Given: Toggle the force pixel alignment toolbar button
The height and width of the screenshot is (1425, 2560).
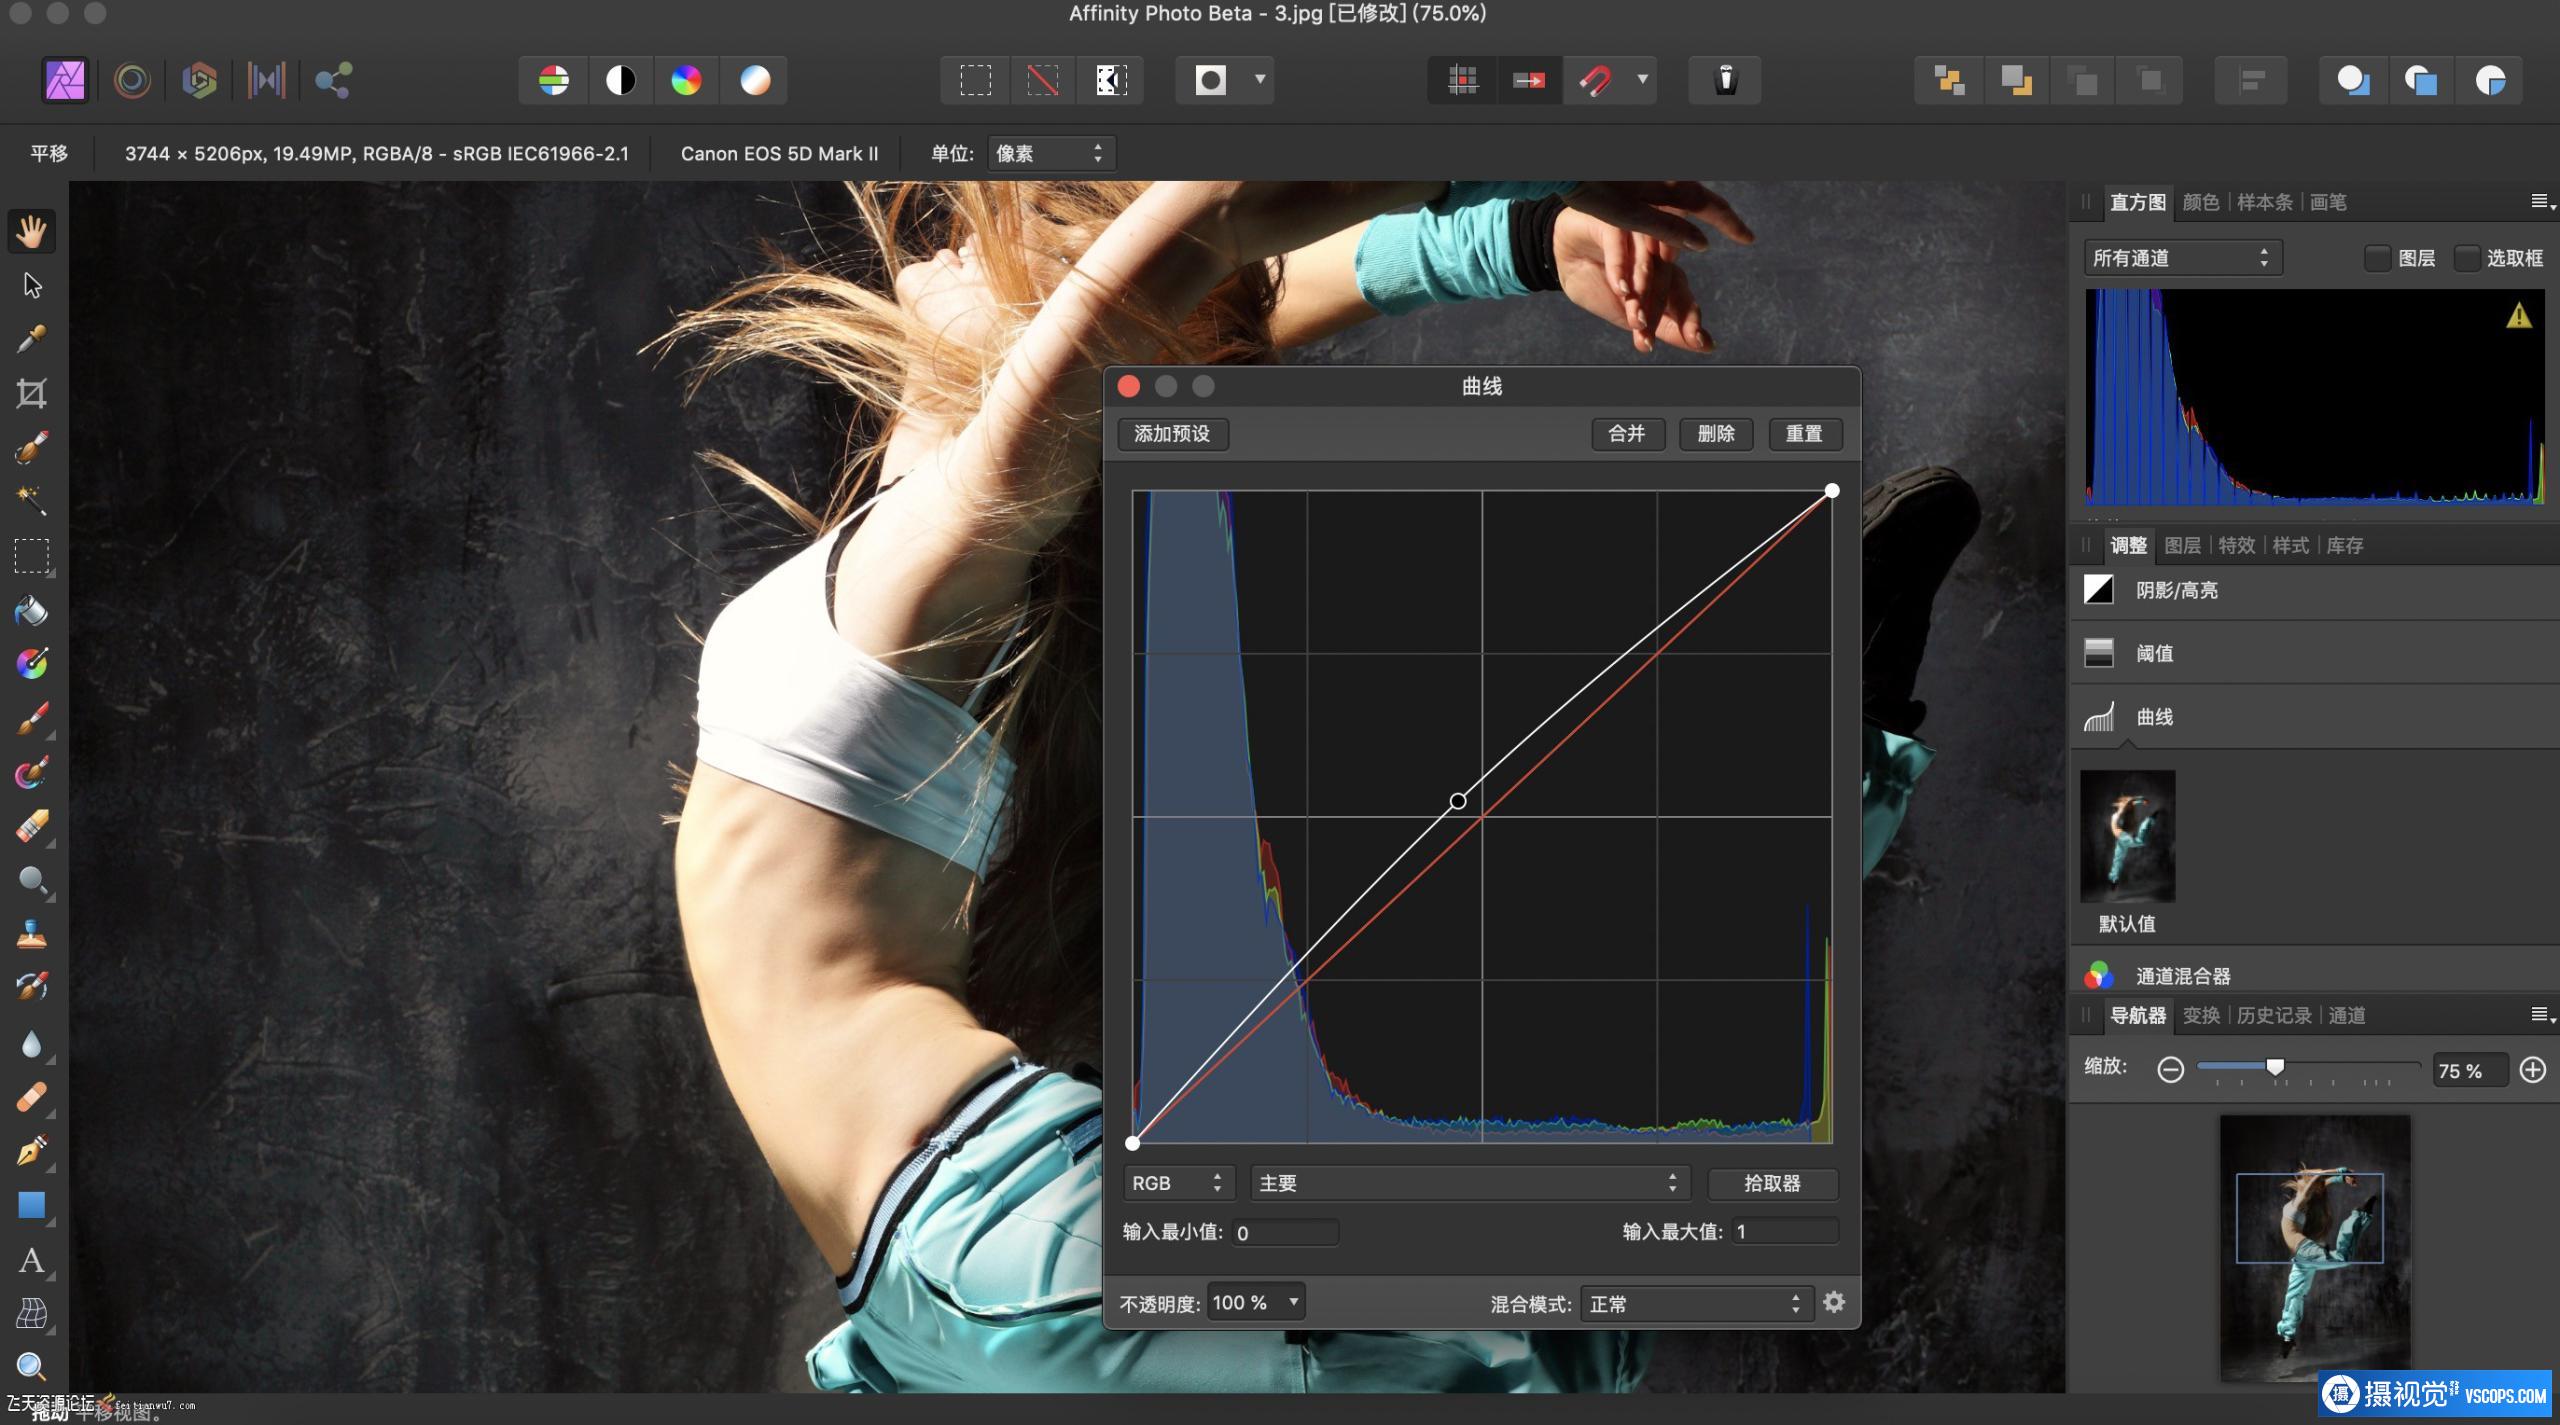Looking at the screenshot, I should [1462, 80].
